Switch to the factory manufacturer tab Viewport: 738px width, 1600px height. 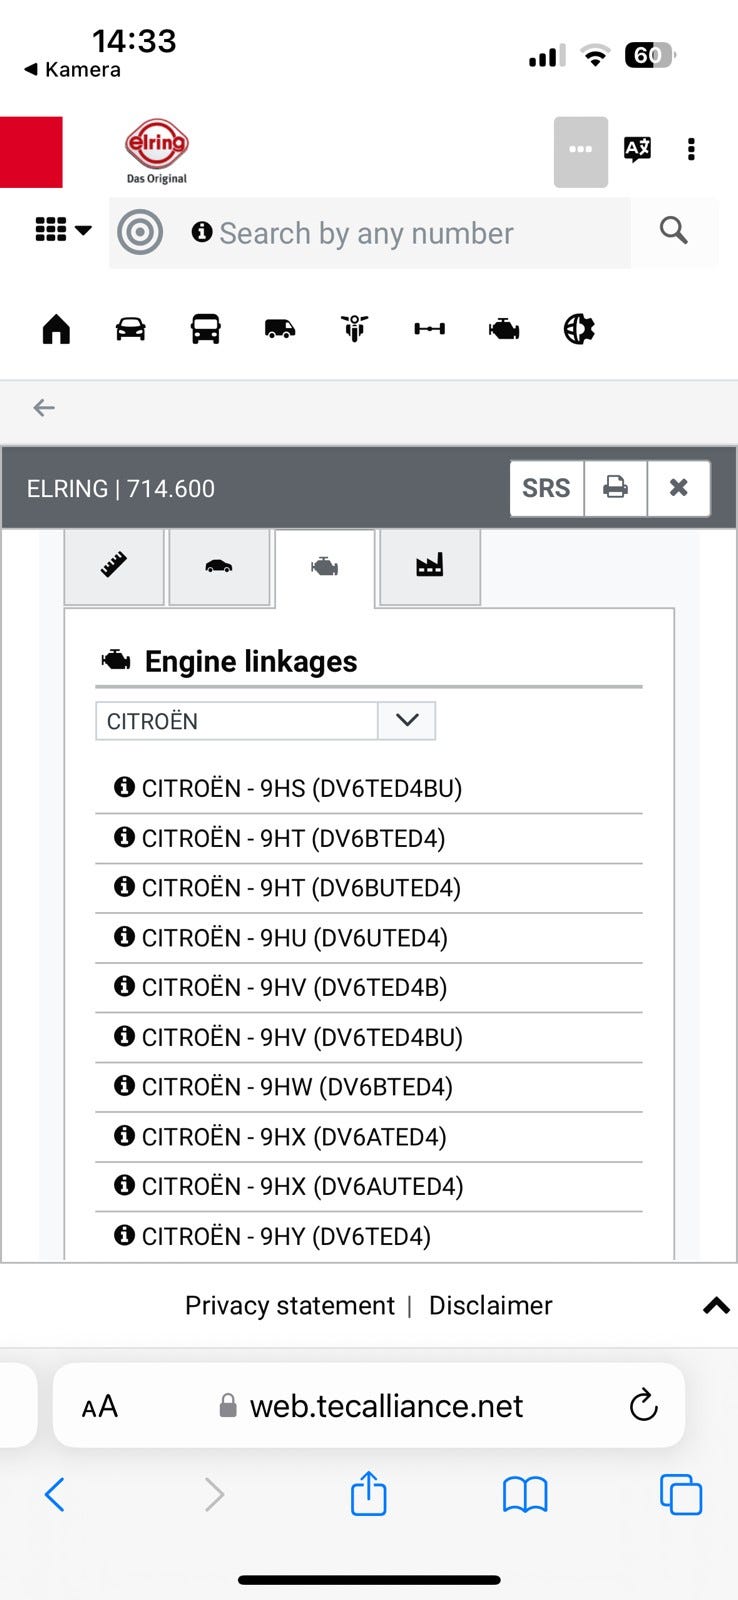click(x=430, y=567)
